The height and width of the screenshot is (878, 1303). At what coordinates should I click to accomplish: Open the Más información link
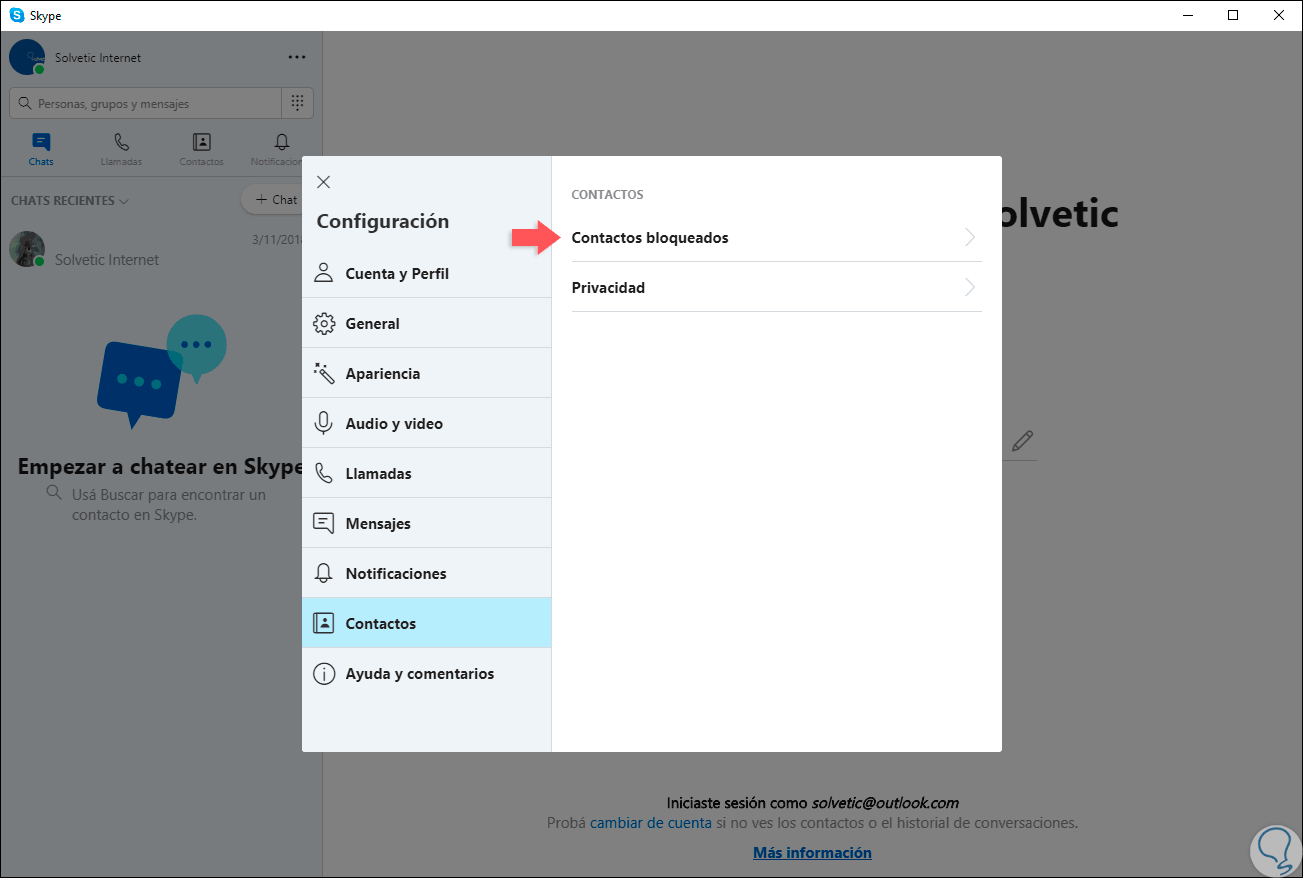(812, 853)
